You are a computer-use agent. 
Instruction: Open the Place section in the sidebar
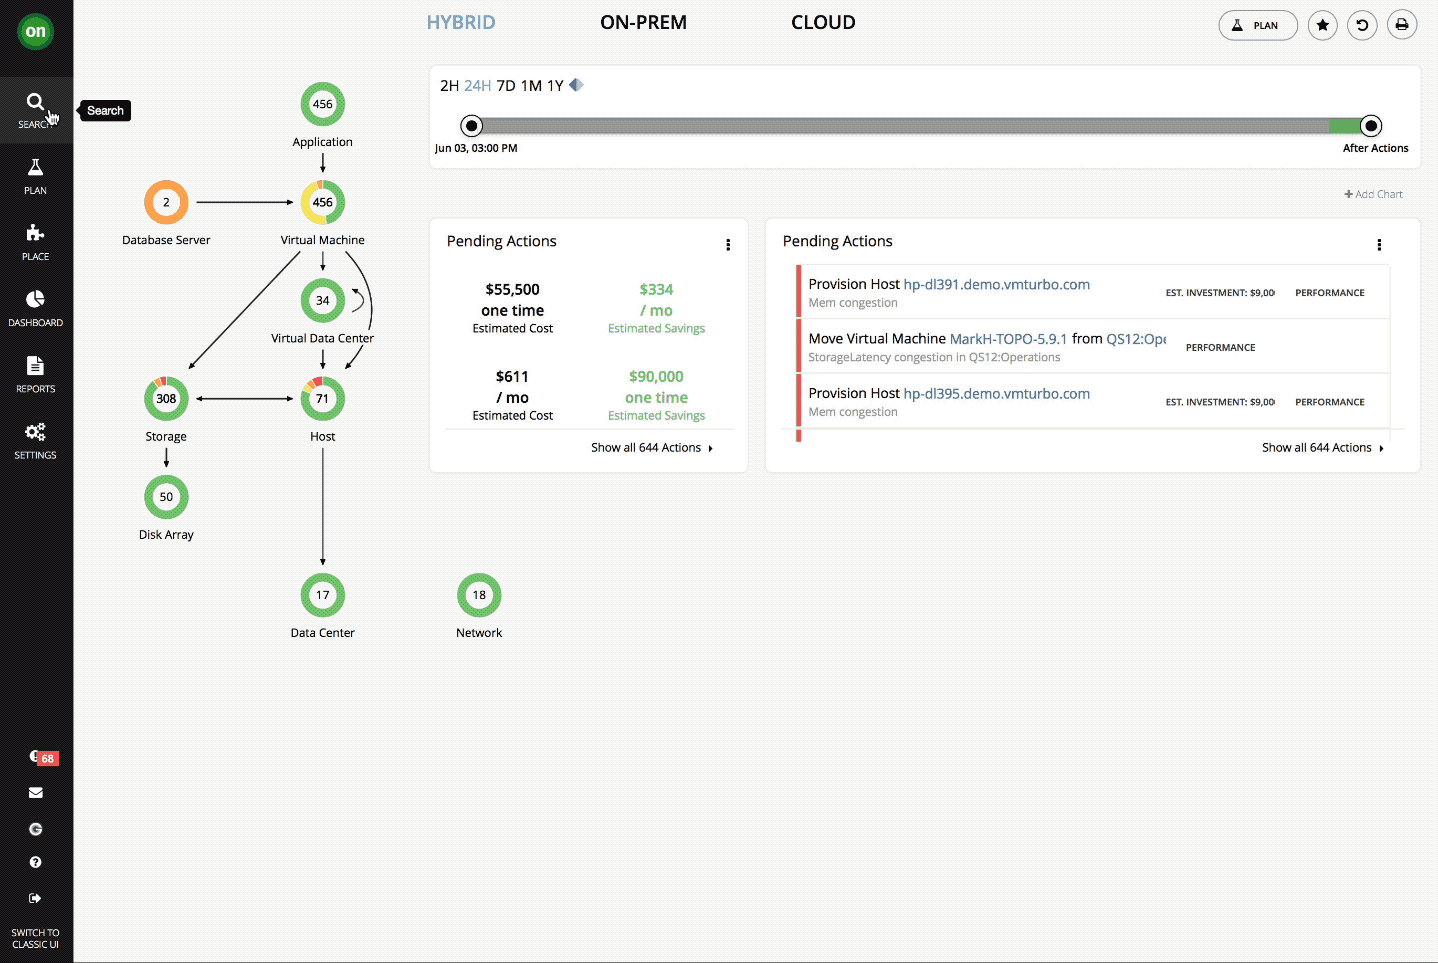tap(35, 242)
